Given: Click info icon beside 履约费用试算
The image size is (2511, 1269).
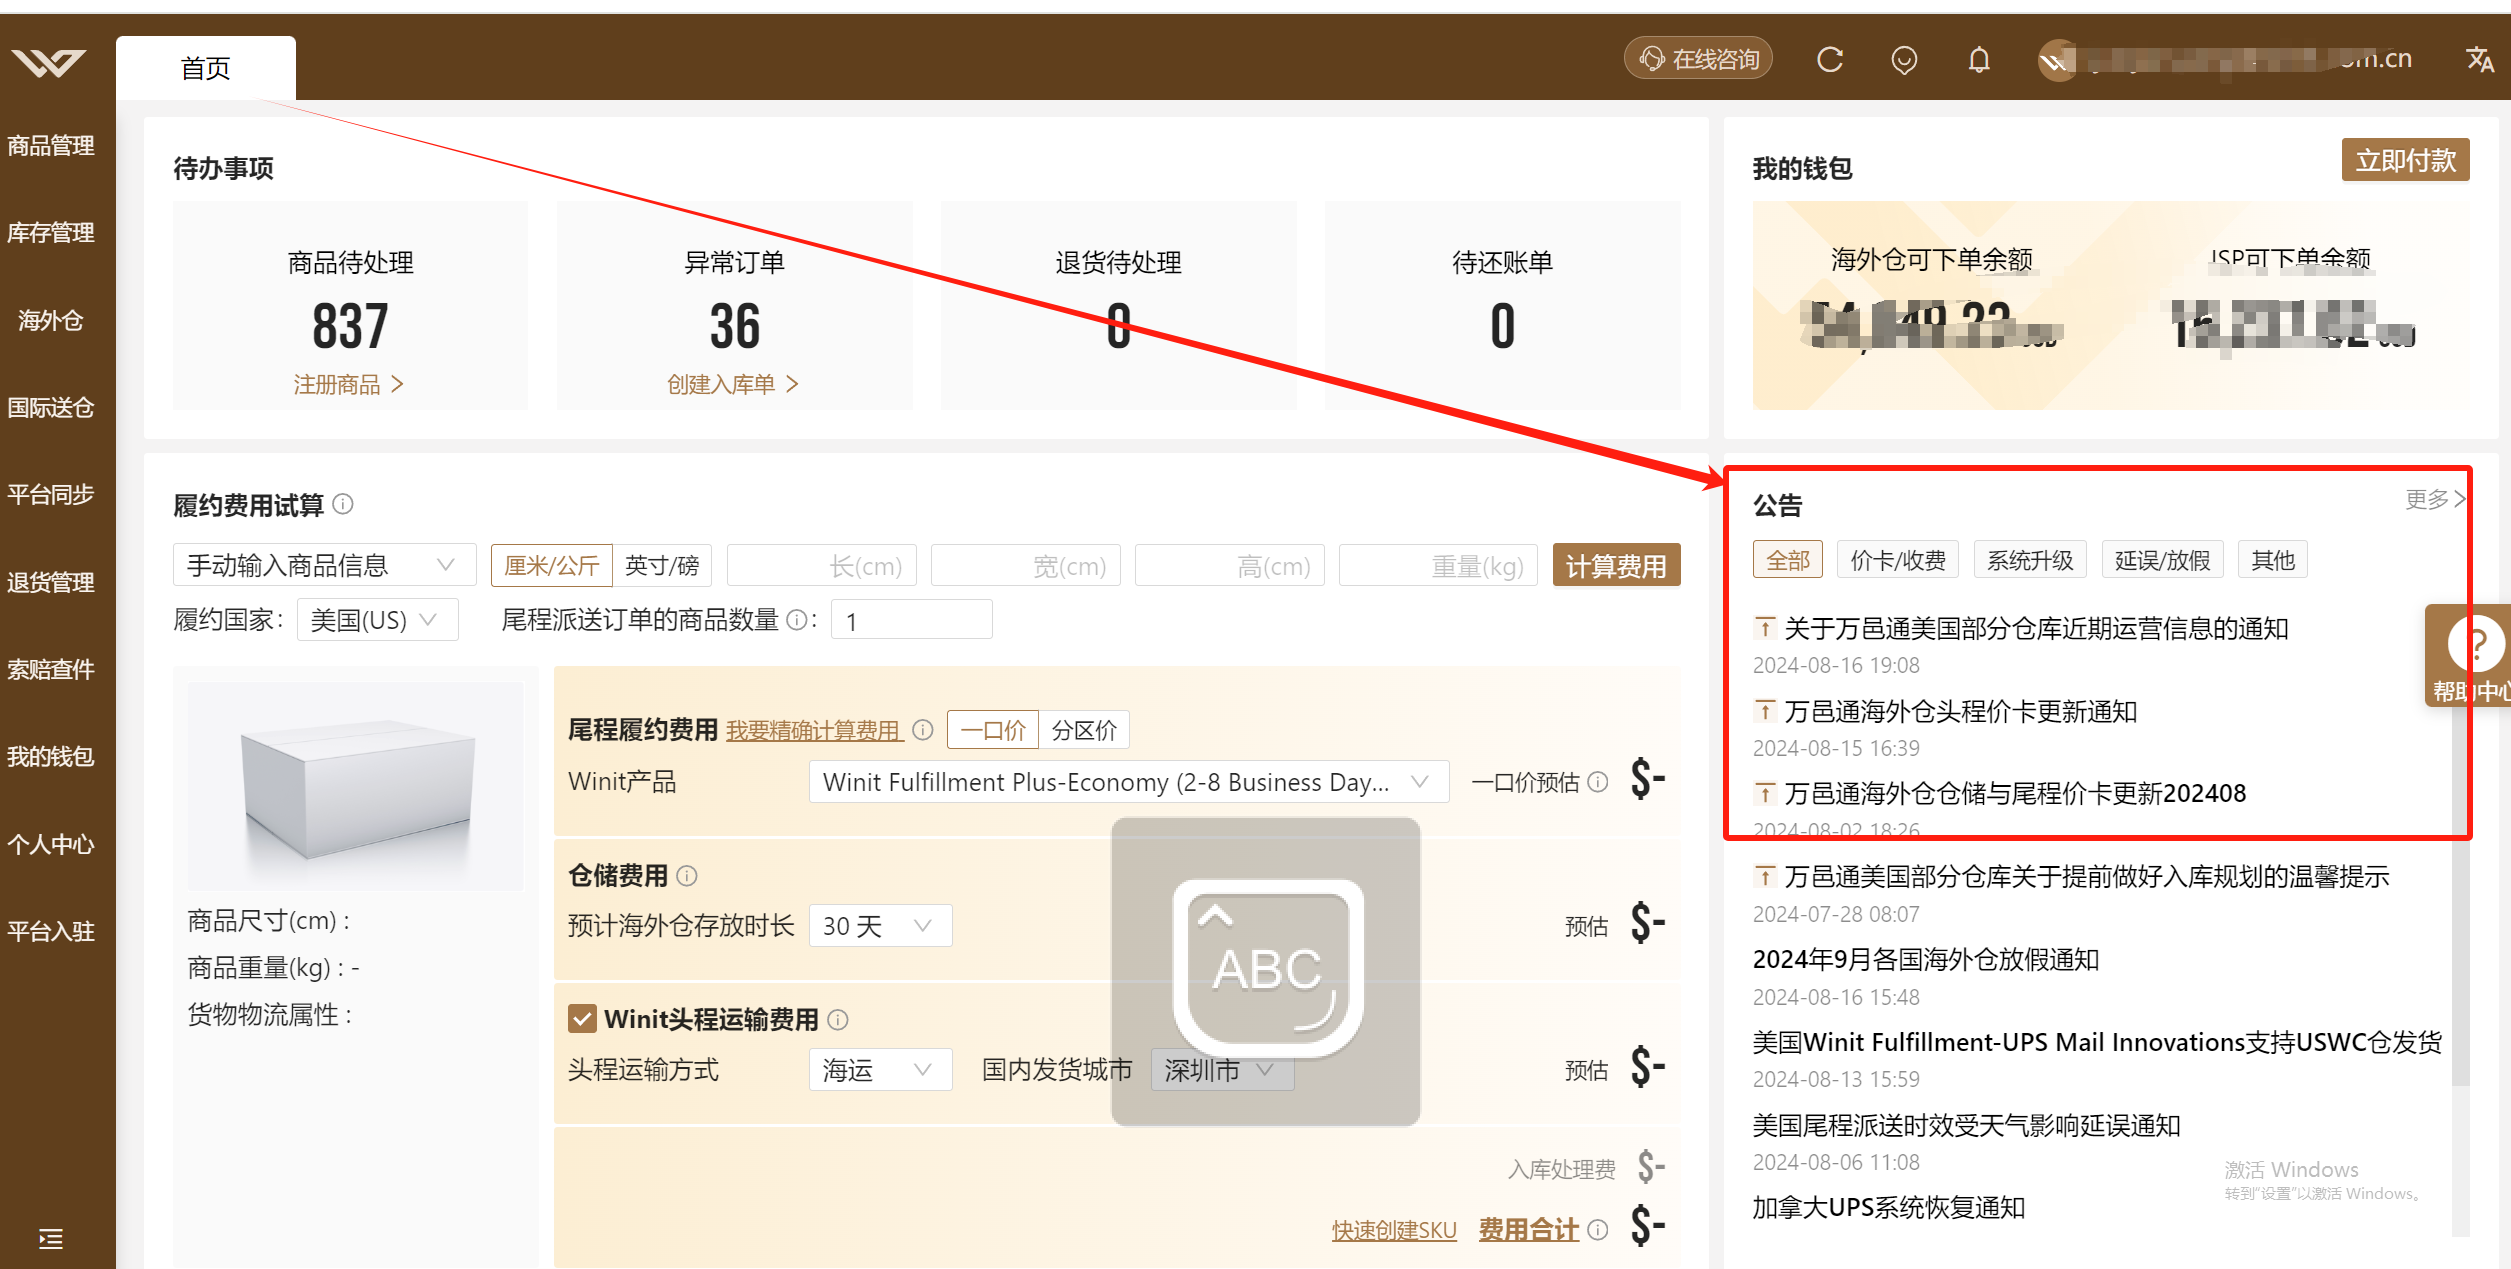Looking at the screenshot, I should (x=343, y=504).
